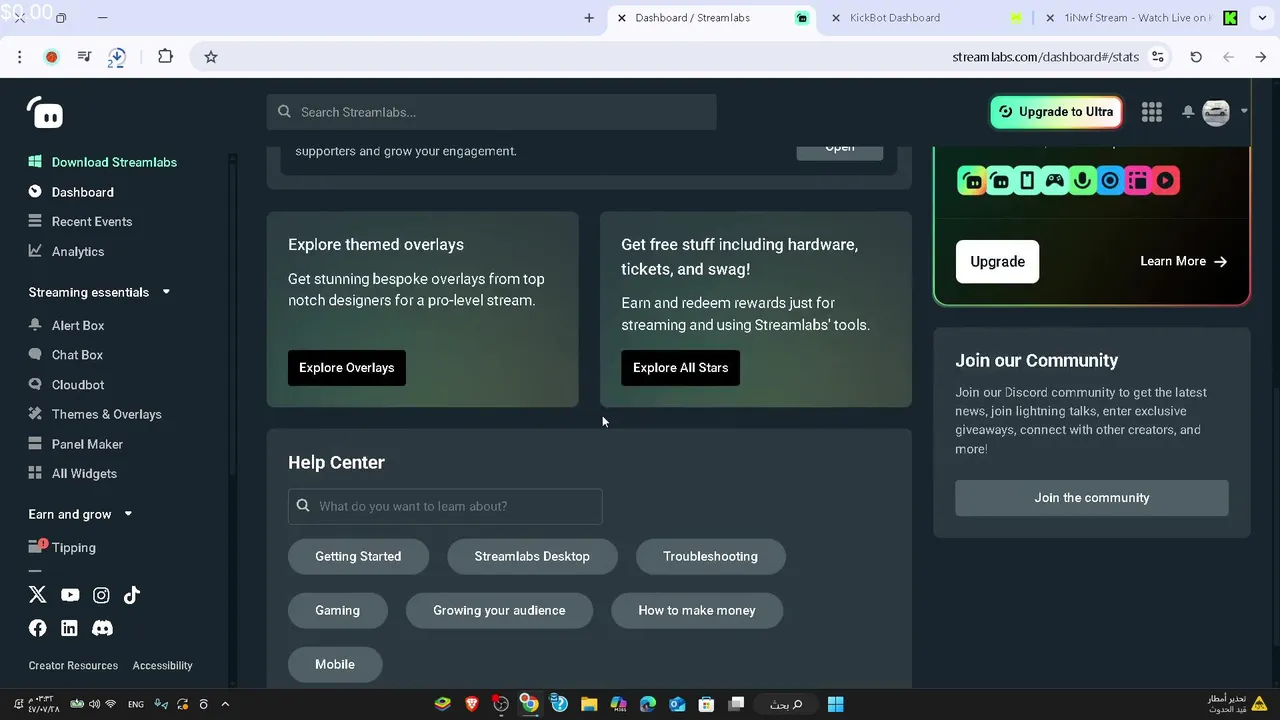Click the Explore Overlays button
The image size is (1280, 720).
point(347,368)
